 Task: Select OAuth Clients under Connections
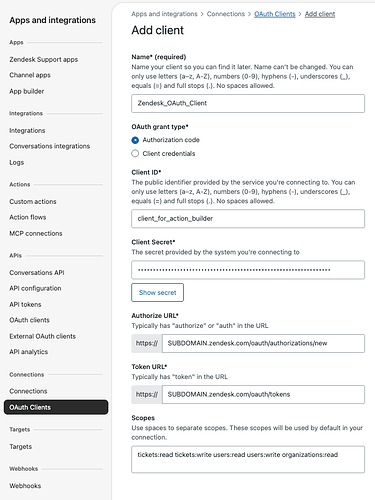click(x=56, y=407)
